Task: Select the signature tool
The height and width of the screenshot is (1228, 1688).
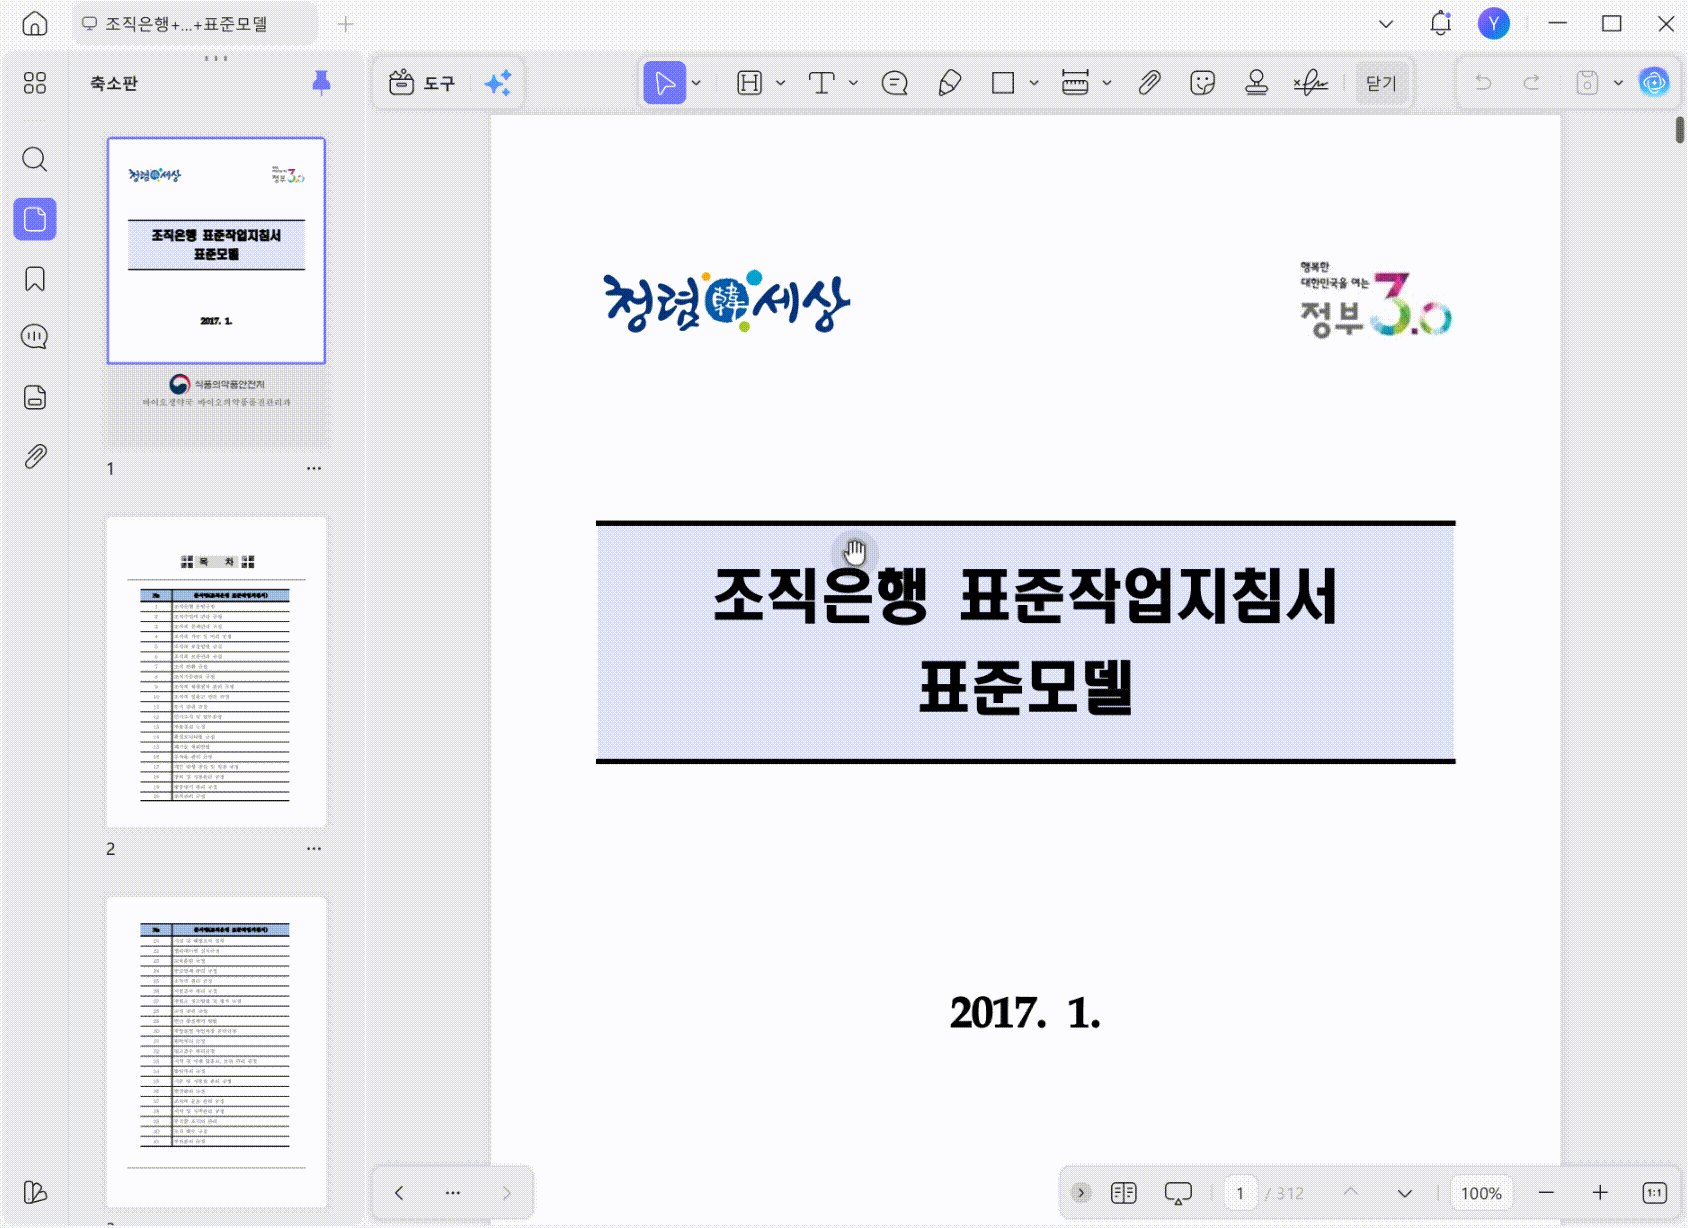Action: 1310,83
